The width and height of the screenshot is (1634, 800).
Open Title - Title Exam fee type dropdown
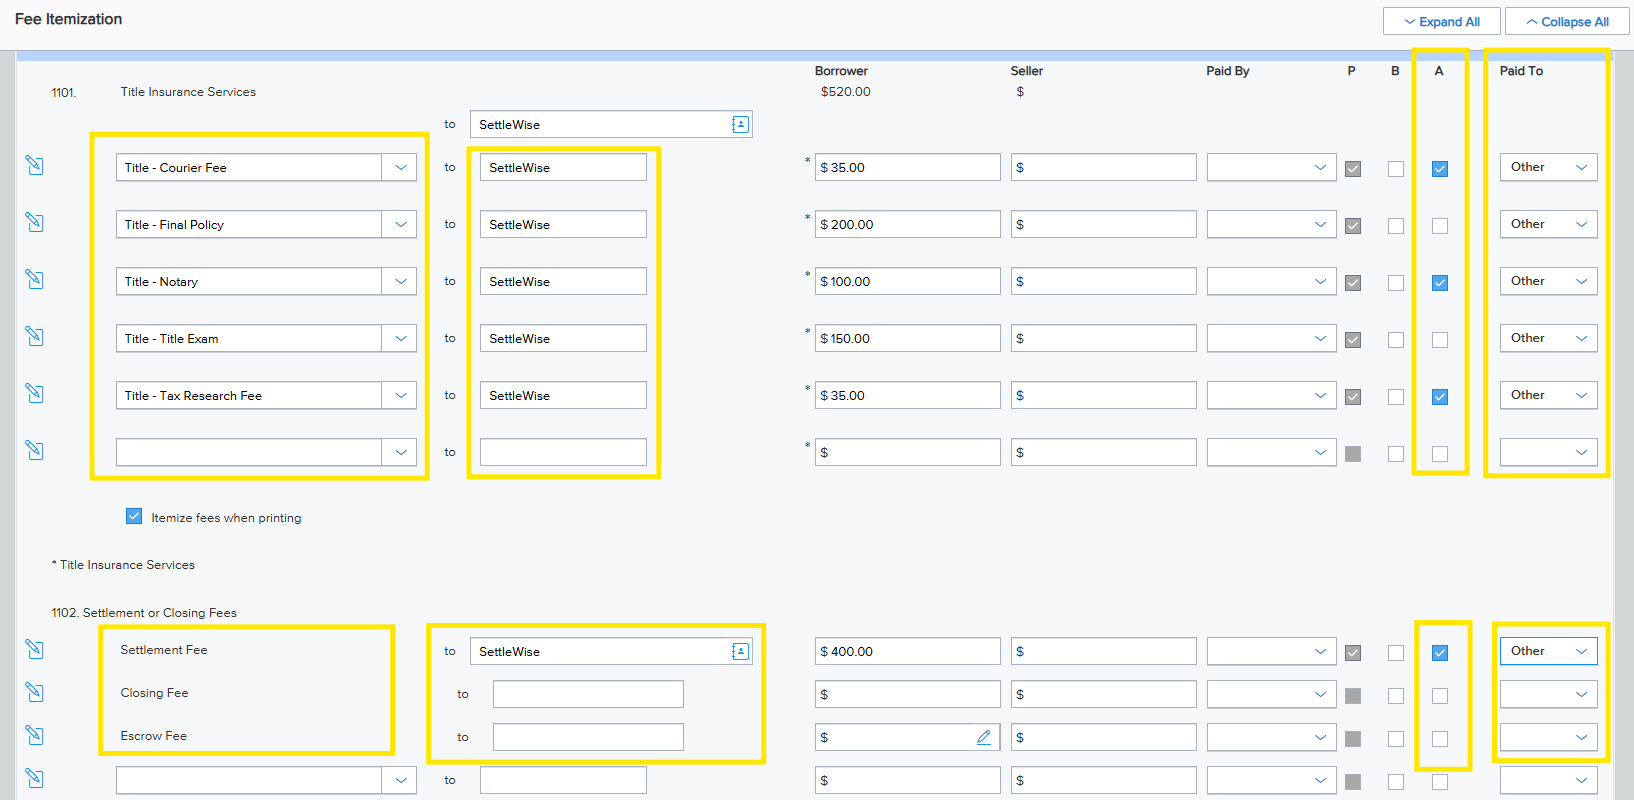[400, 338]
